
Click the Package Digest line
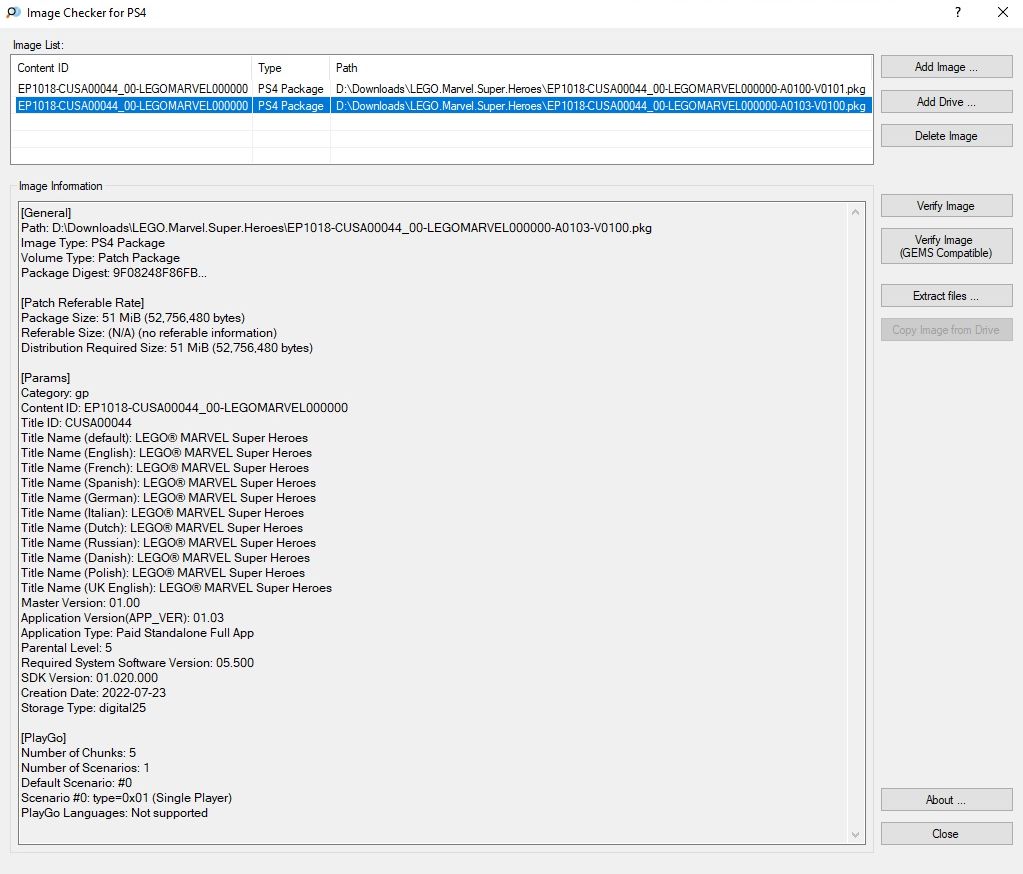pyautogui.click(x=114, y=273)
